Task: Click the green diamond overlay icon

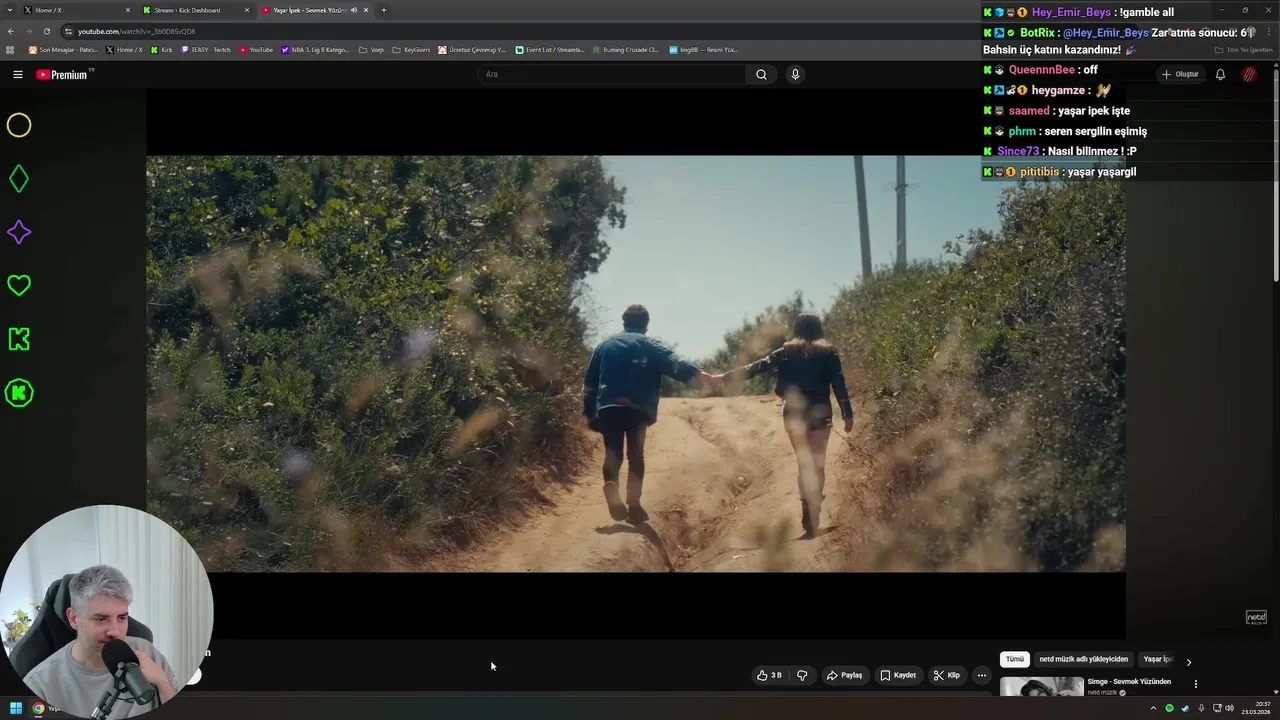Action: [x=19, y=179]
